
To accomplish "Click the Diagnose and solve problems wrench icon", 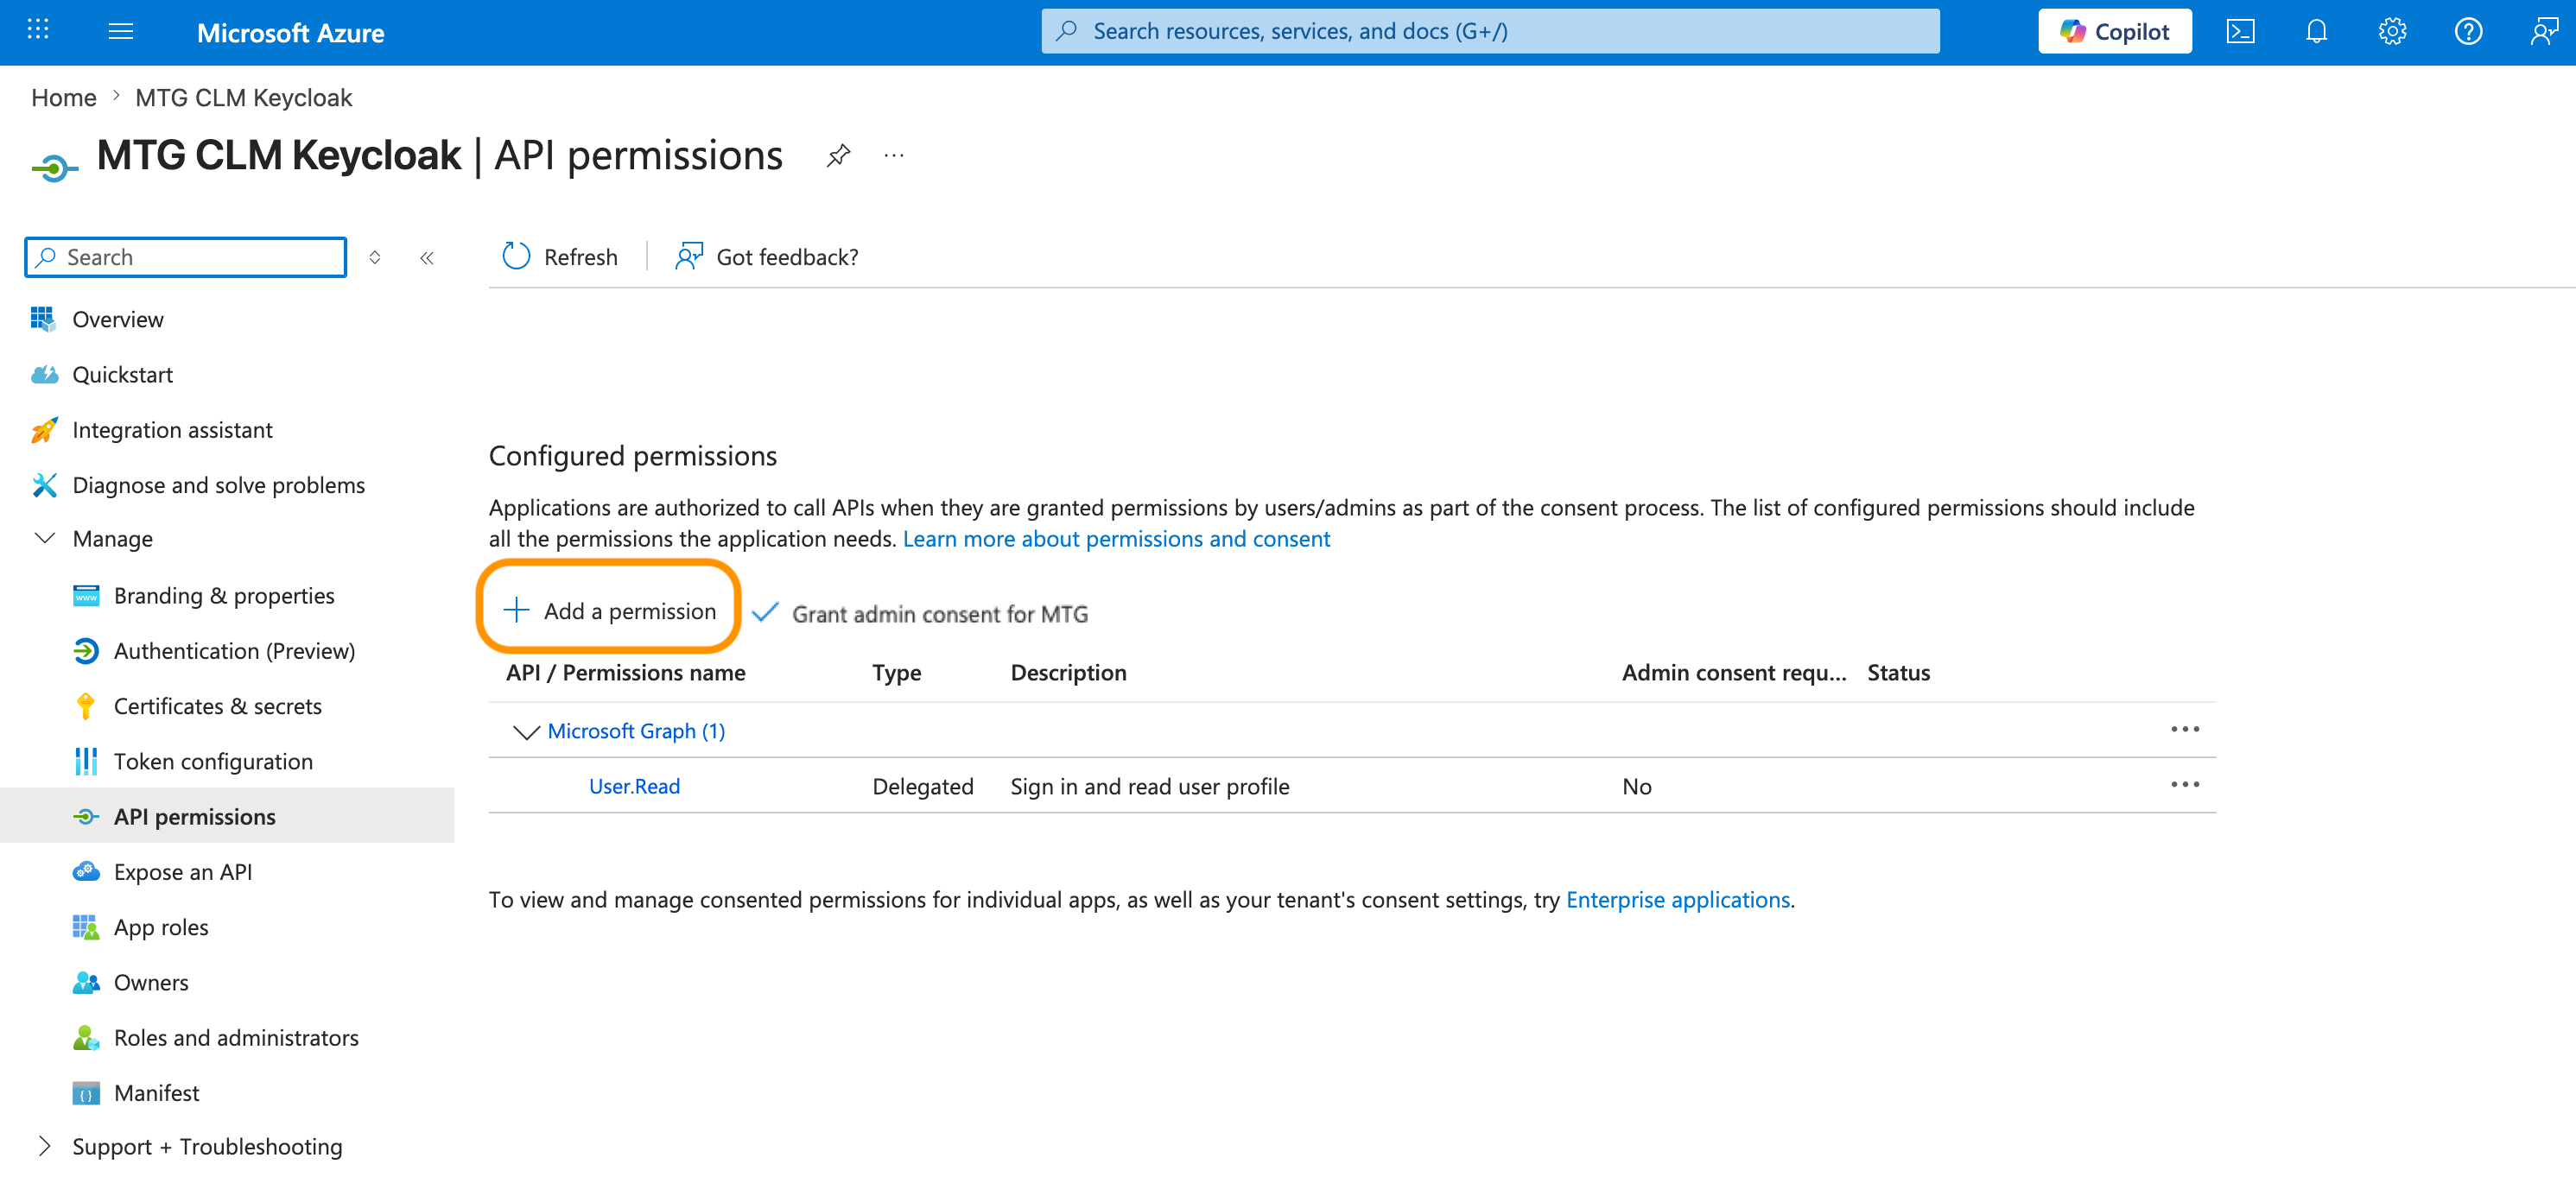I will point(44,485).
